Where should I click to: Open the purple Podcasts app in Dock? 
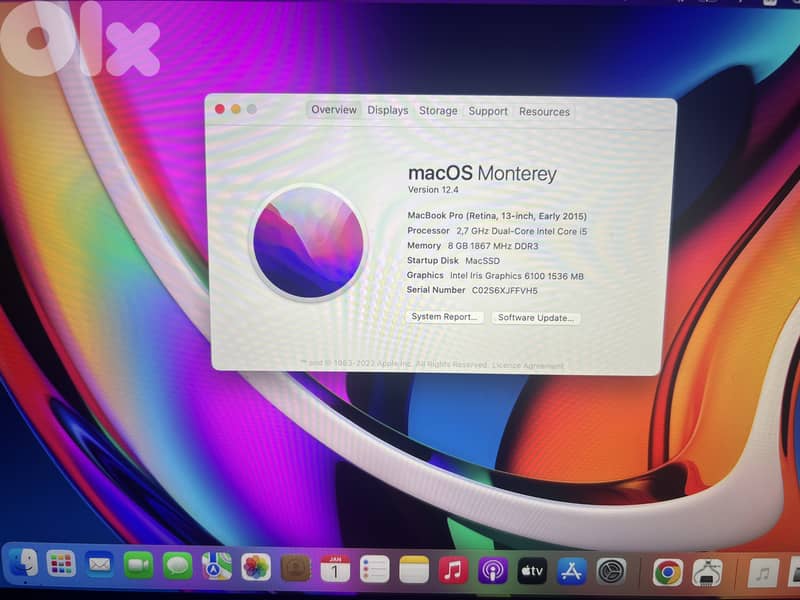point(492,570)
